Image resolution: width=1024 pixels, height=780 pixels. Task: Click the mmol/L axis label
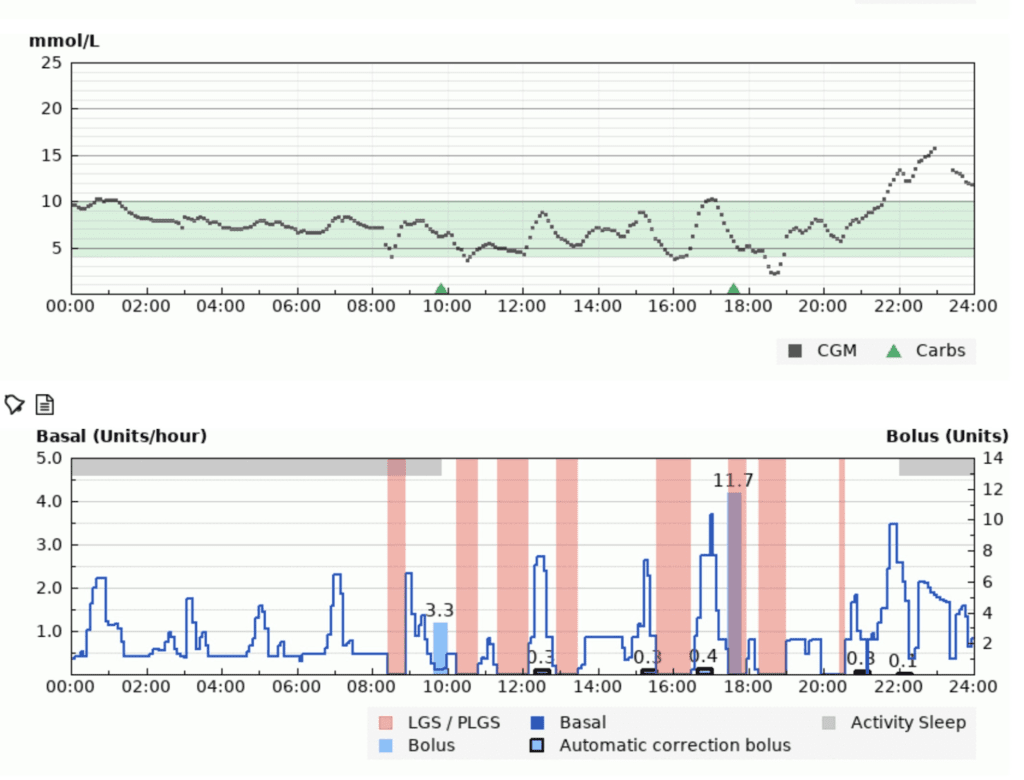pyautogui.click(x=63, y=41)
